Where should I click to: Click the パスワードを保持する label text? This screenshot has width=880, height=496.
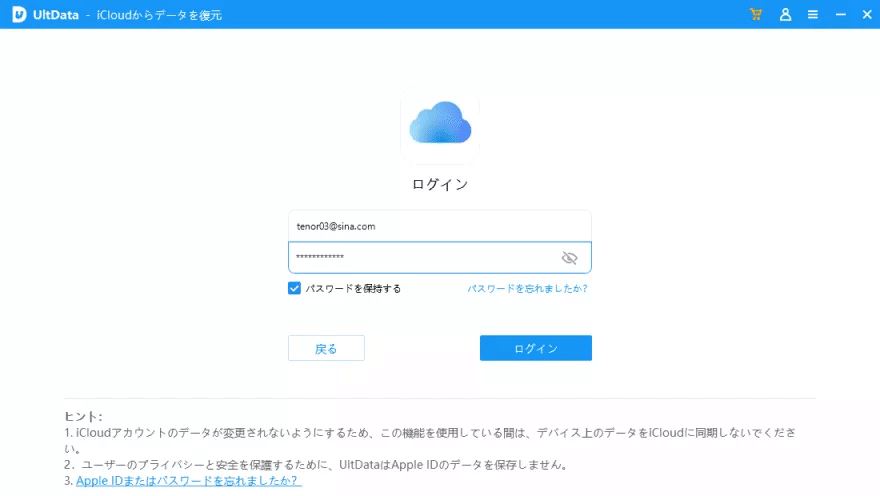pos(353,288)
